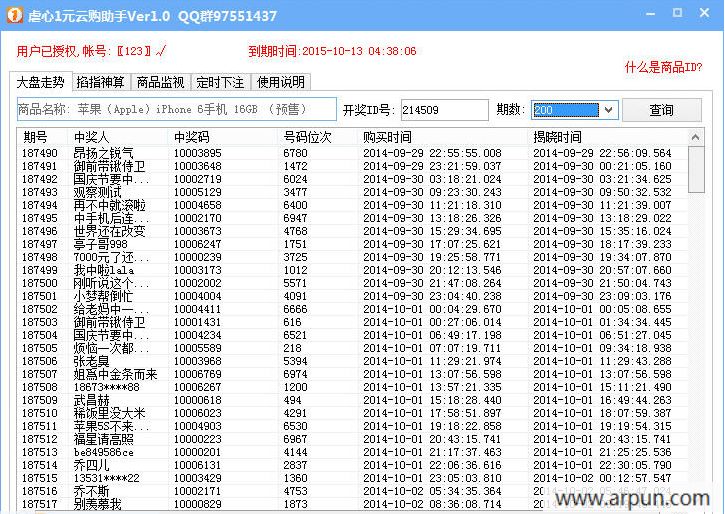Image resolution: width=725 pixels, height=514 pixels.
Task: Click winning code 10002170
Action: point(197,218)
